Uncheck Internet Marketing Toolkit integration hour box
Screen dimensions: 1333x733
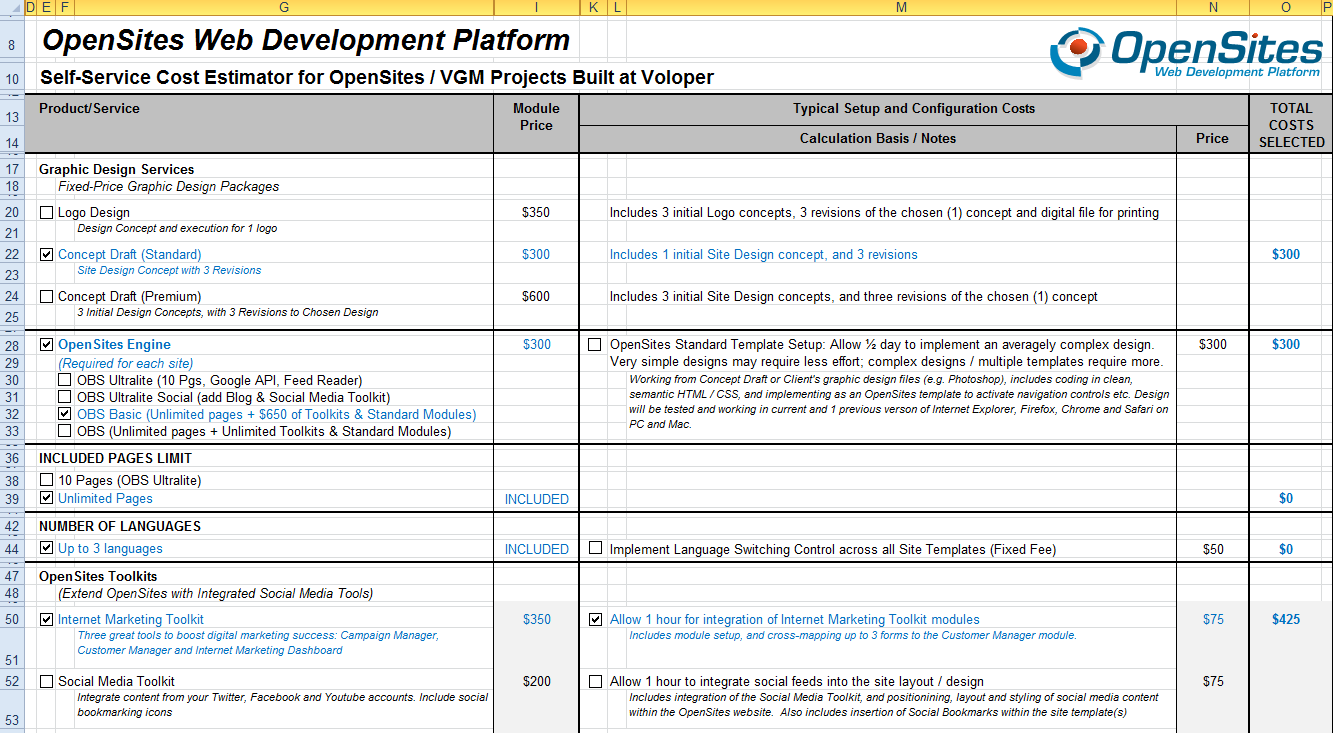tap(595, 620)
